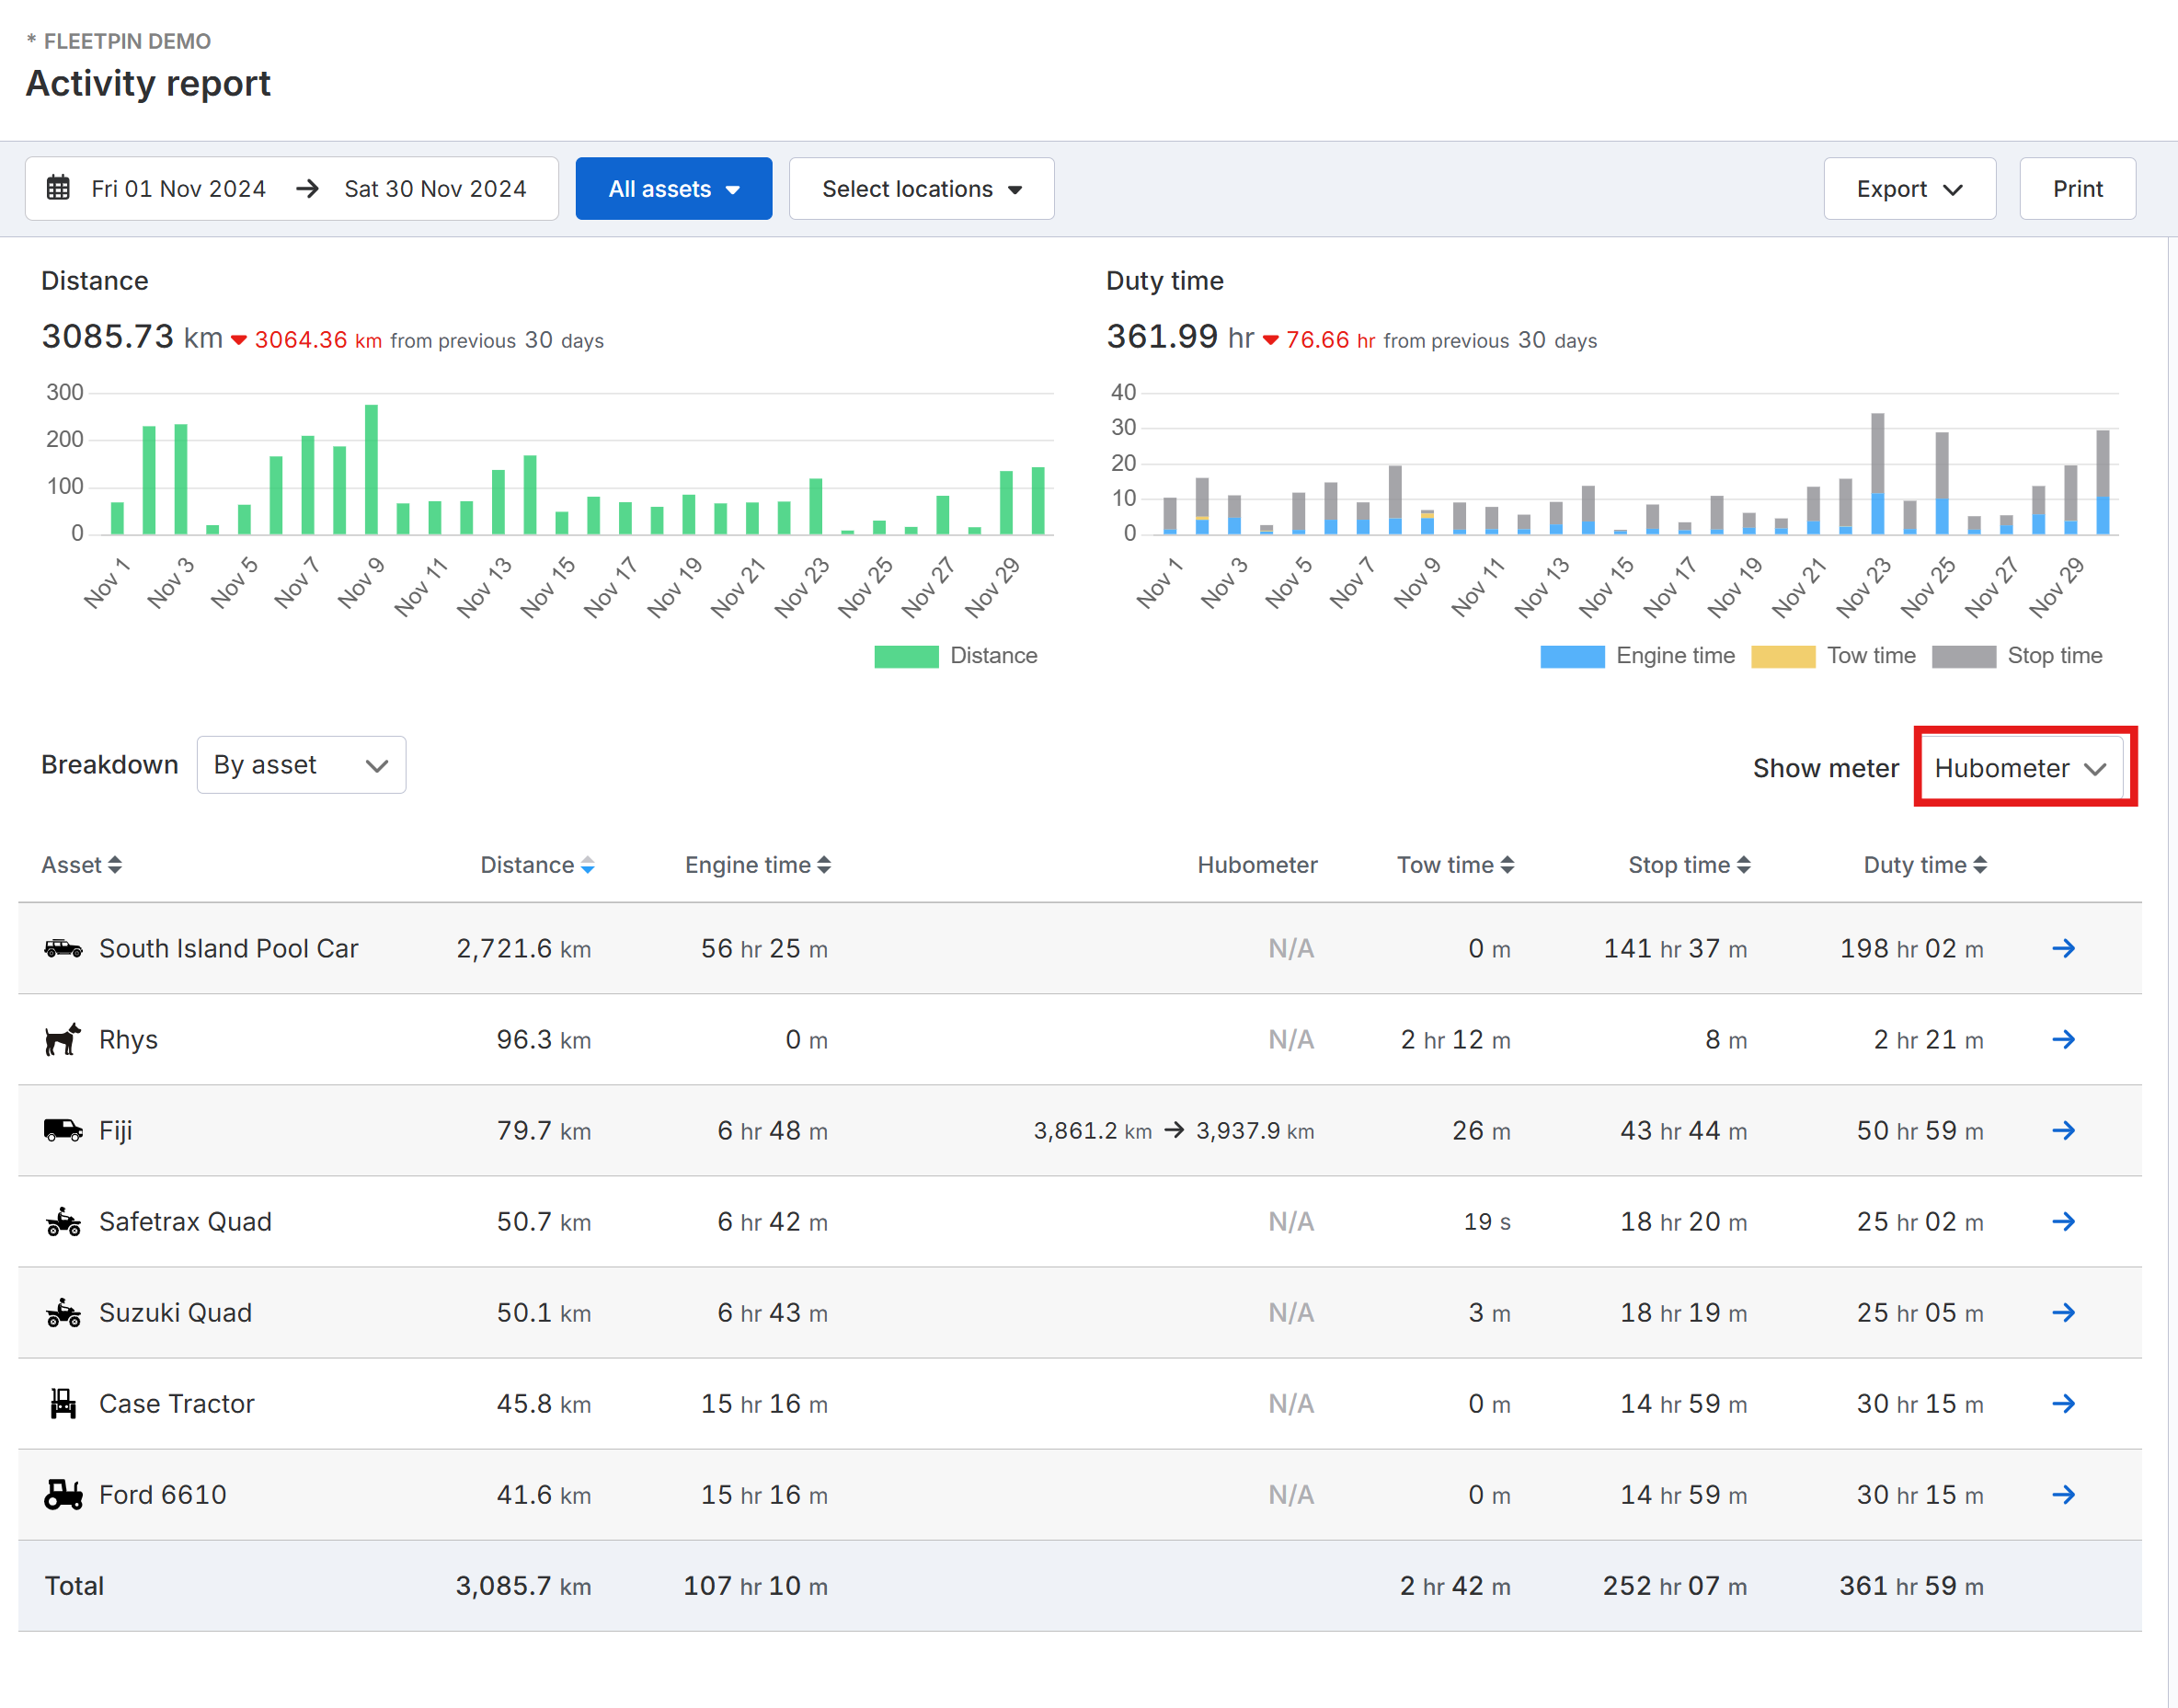This screenshot has width=2178, height=1708.
Task: Click Fiji stop time 43 hr 44 m
Action: pos(1683,1131)
